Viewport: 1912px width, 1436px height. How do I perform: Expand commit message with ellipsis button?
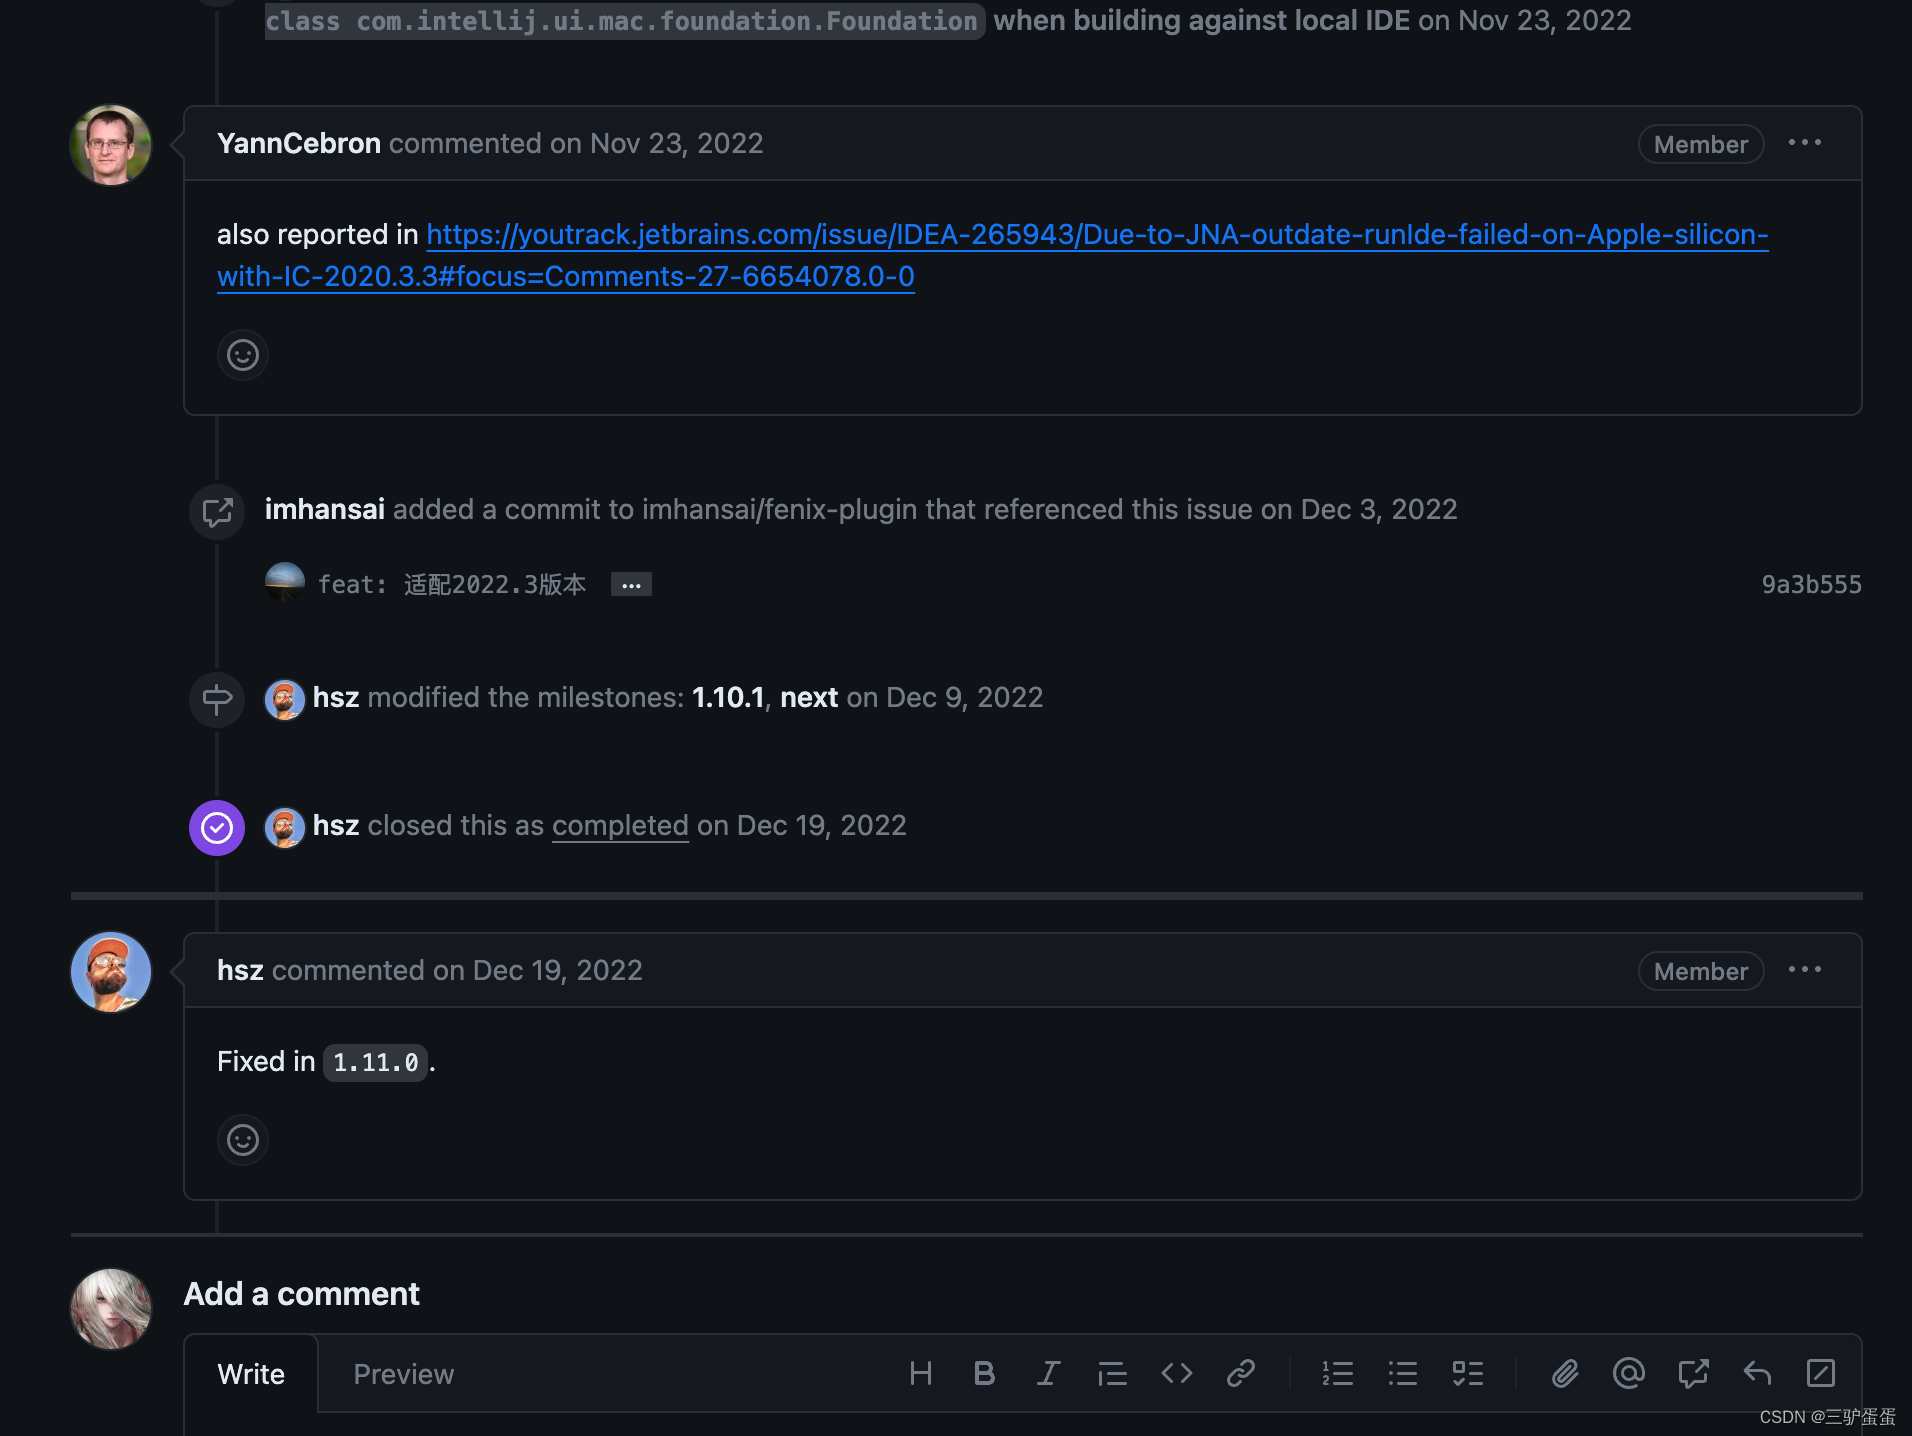tap(631, 585)
